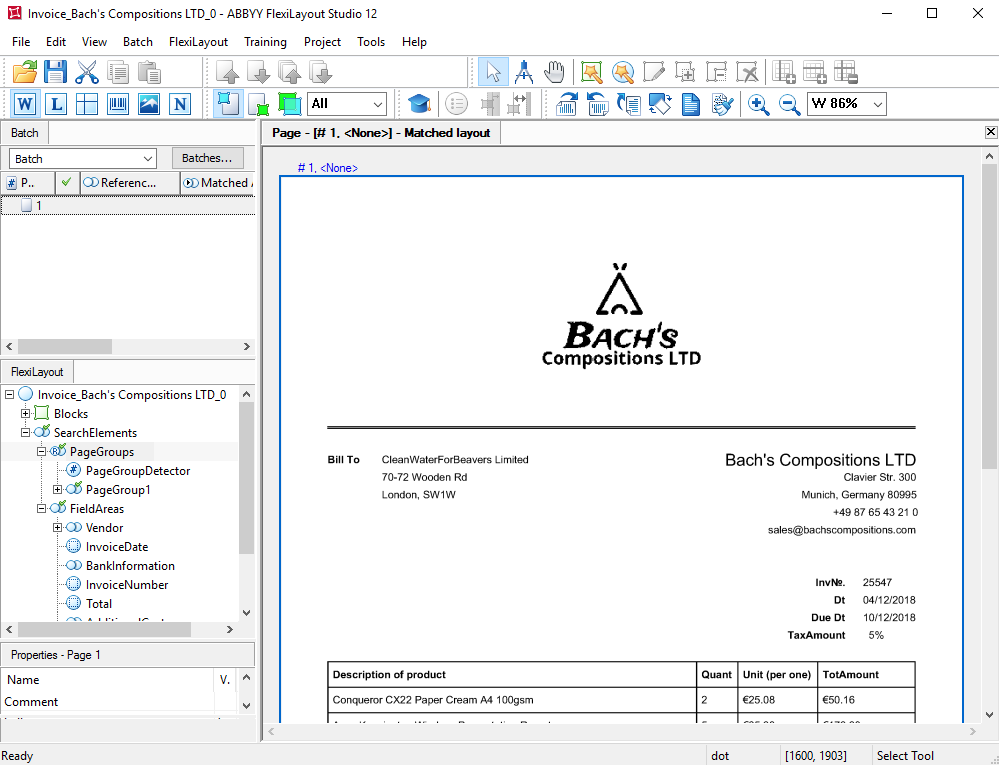Viewport: 999px width, 765px height.
Task: Click the stacked pages down-arrow icon
Action: (x=321, y=73)
